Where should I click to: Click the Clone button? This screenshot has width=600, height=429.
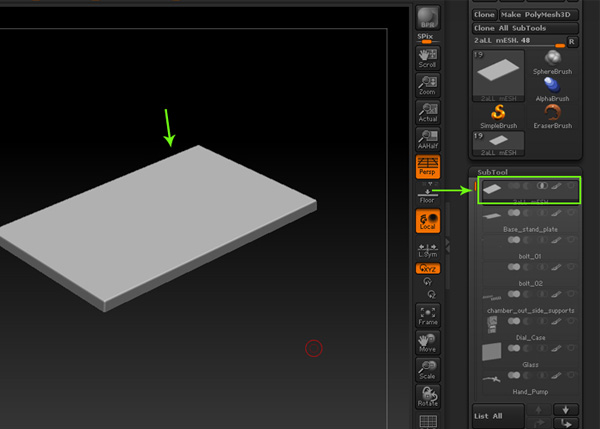[484, 16]
